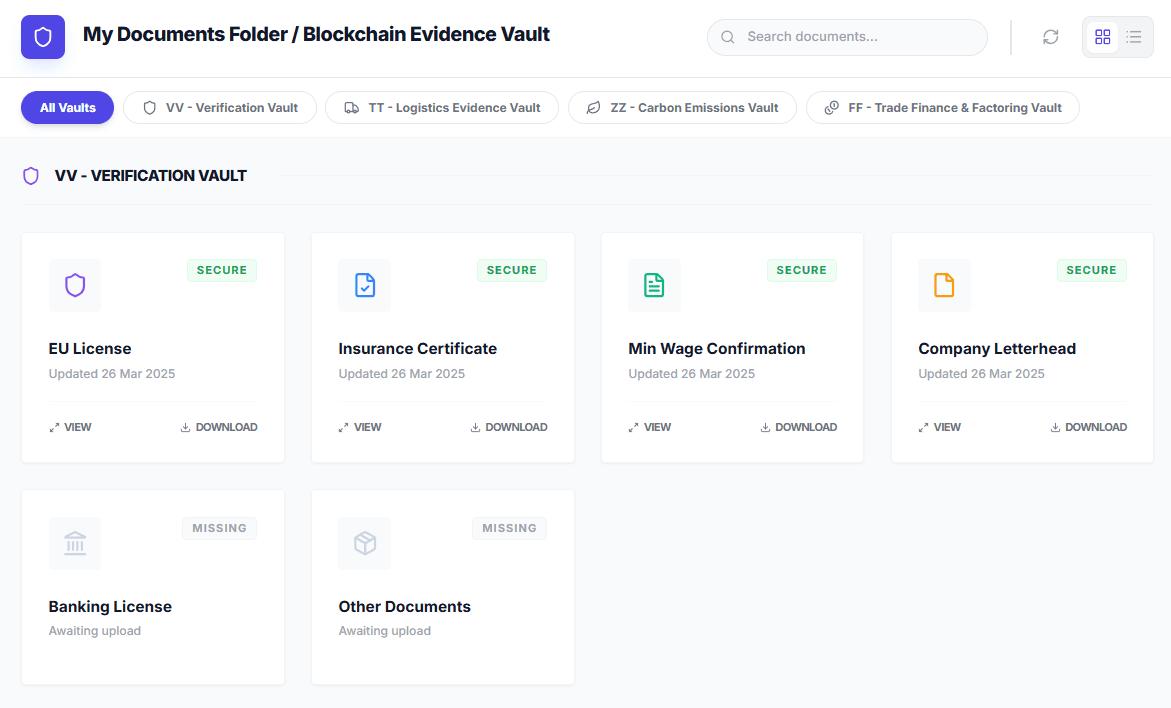This screenshot has width=1171, height=708.
Task: Click the EU License shield icon
Action: pyautogui.click(x=75, y=285)
